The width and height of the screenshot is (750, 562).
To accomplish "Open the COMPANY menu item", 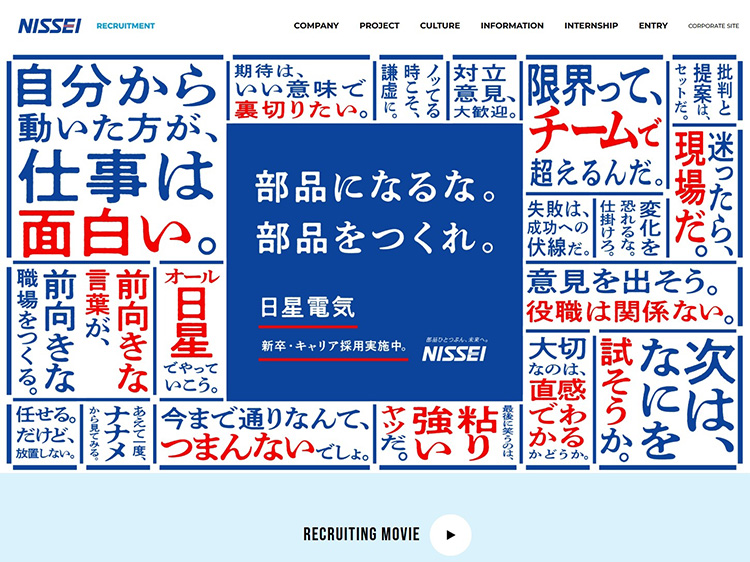I will 316,26.
